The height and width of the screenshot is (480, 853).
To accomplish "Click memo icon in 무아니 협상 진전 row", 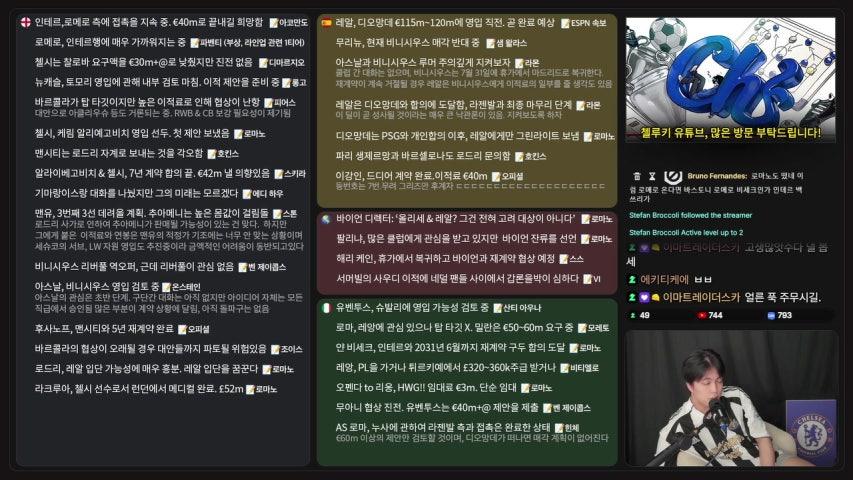I will (547, 408).
